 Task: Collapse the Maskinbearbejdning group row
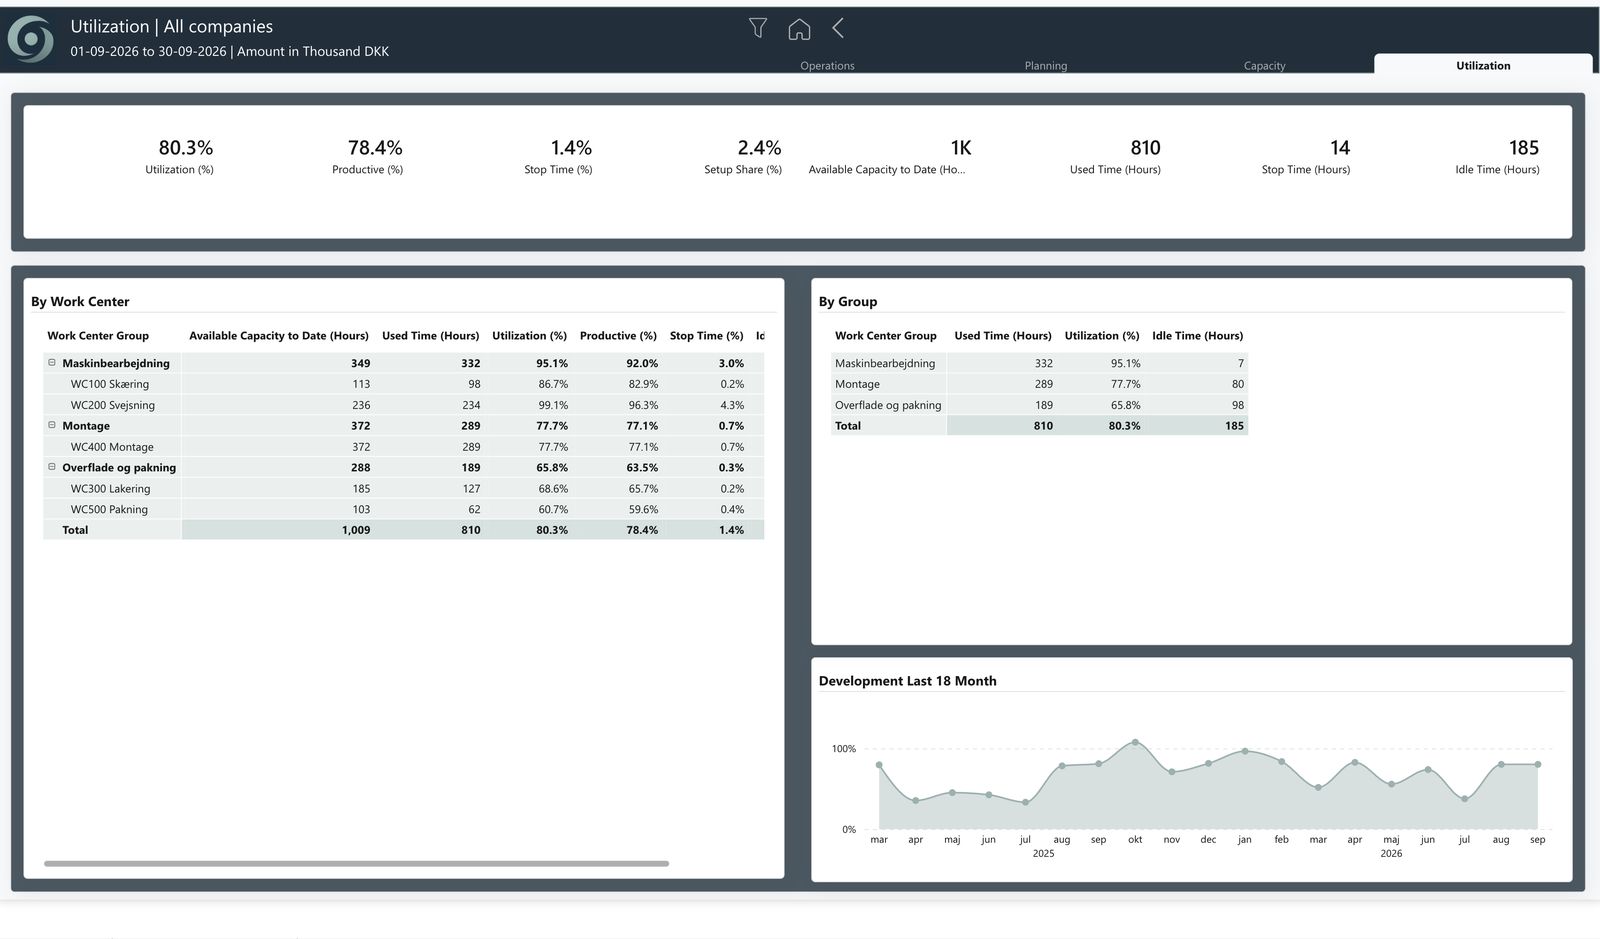point(52,363)
